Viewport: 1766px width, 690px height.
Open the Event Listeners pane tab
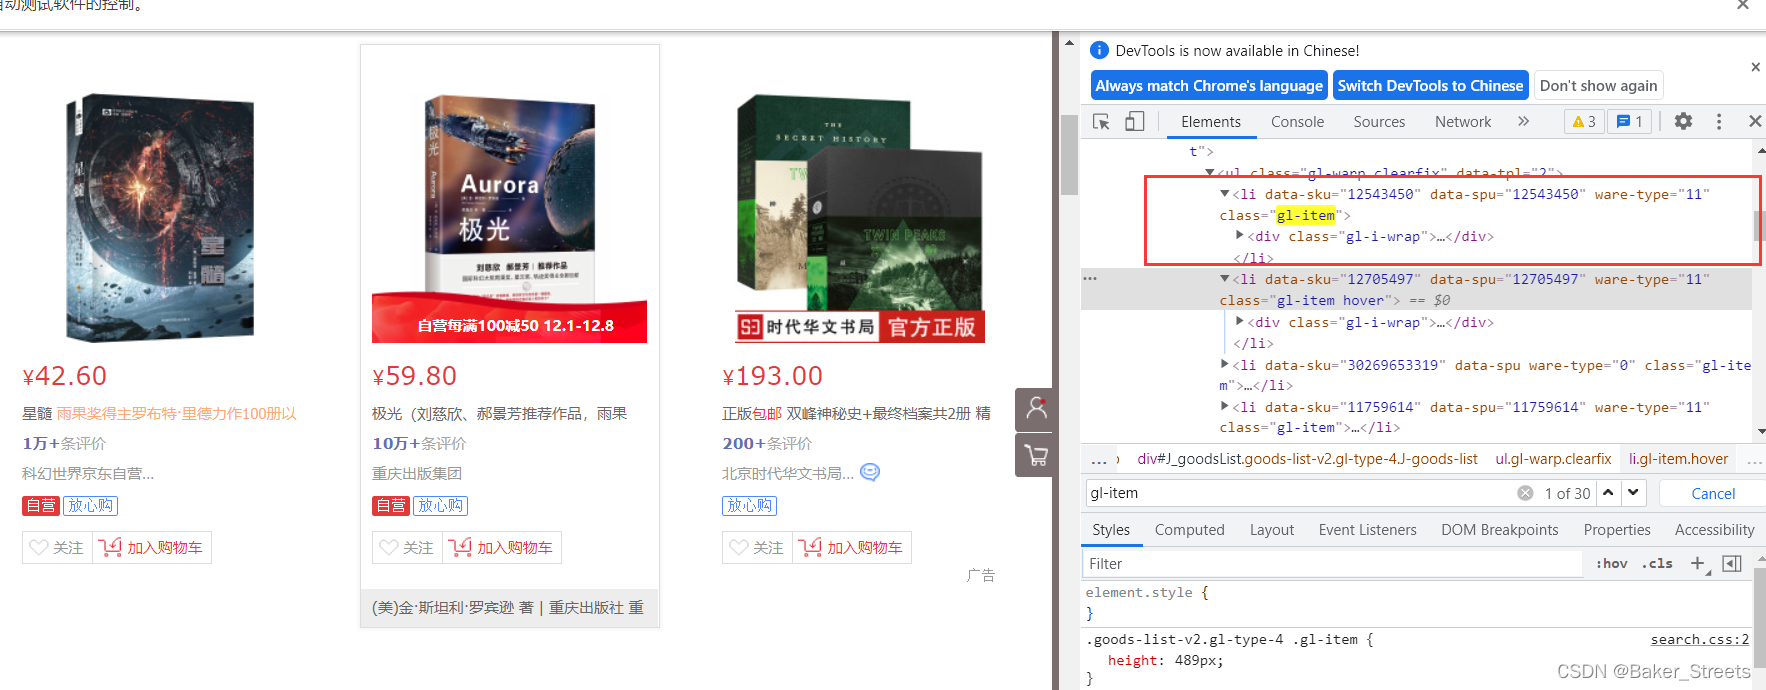[x=1367, y=530]
